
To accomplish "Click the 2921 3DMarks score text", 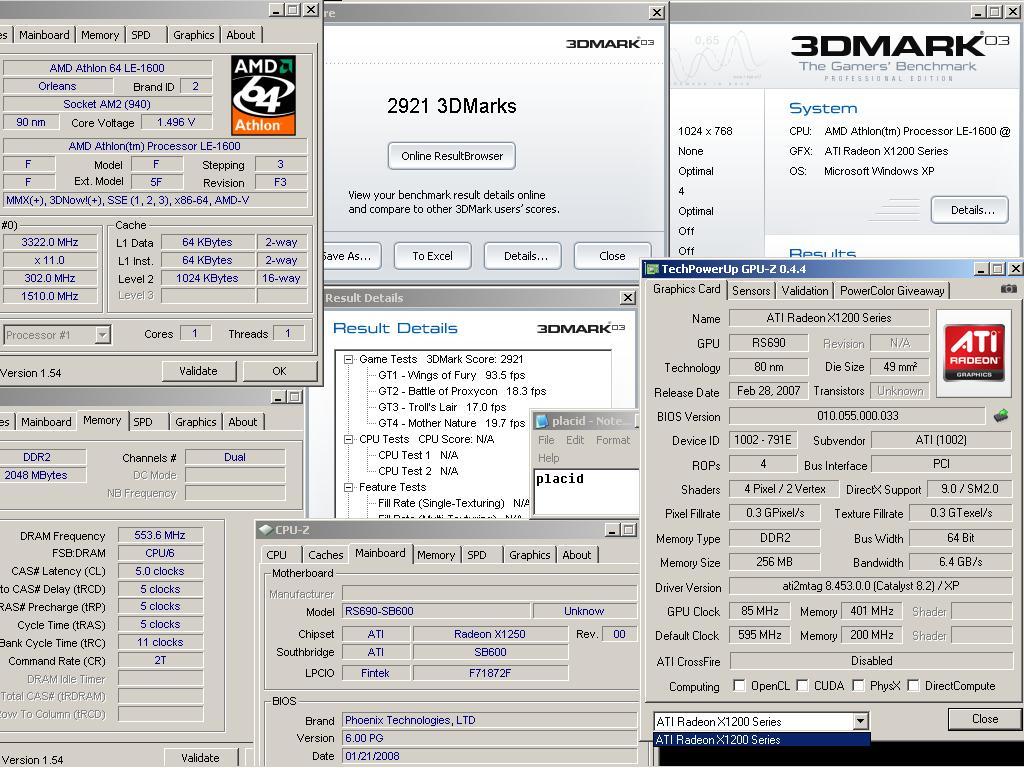I will [x=451, y=106].
